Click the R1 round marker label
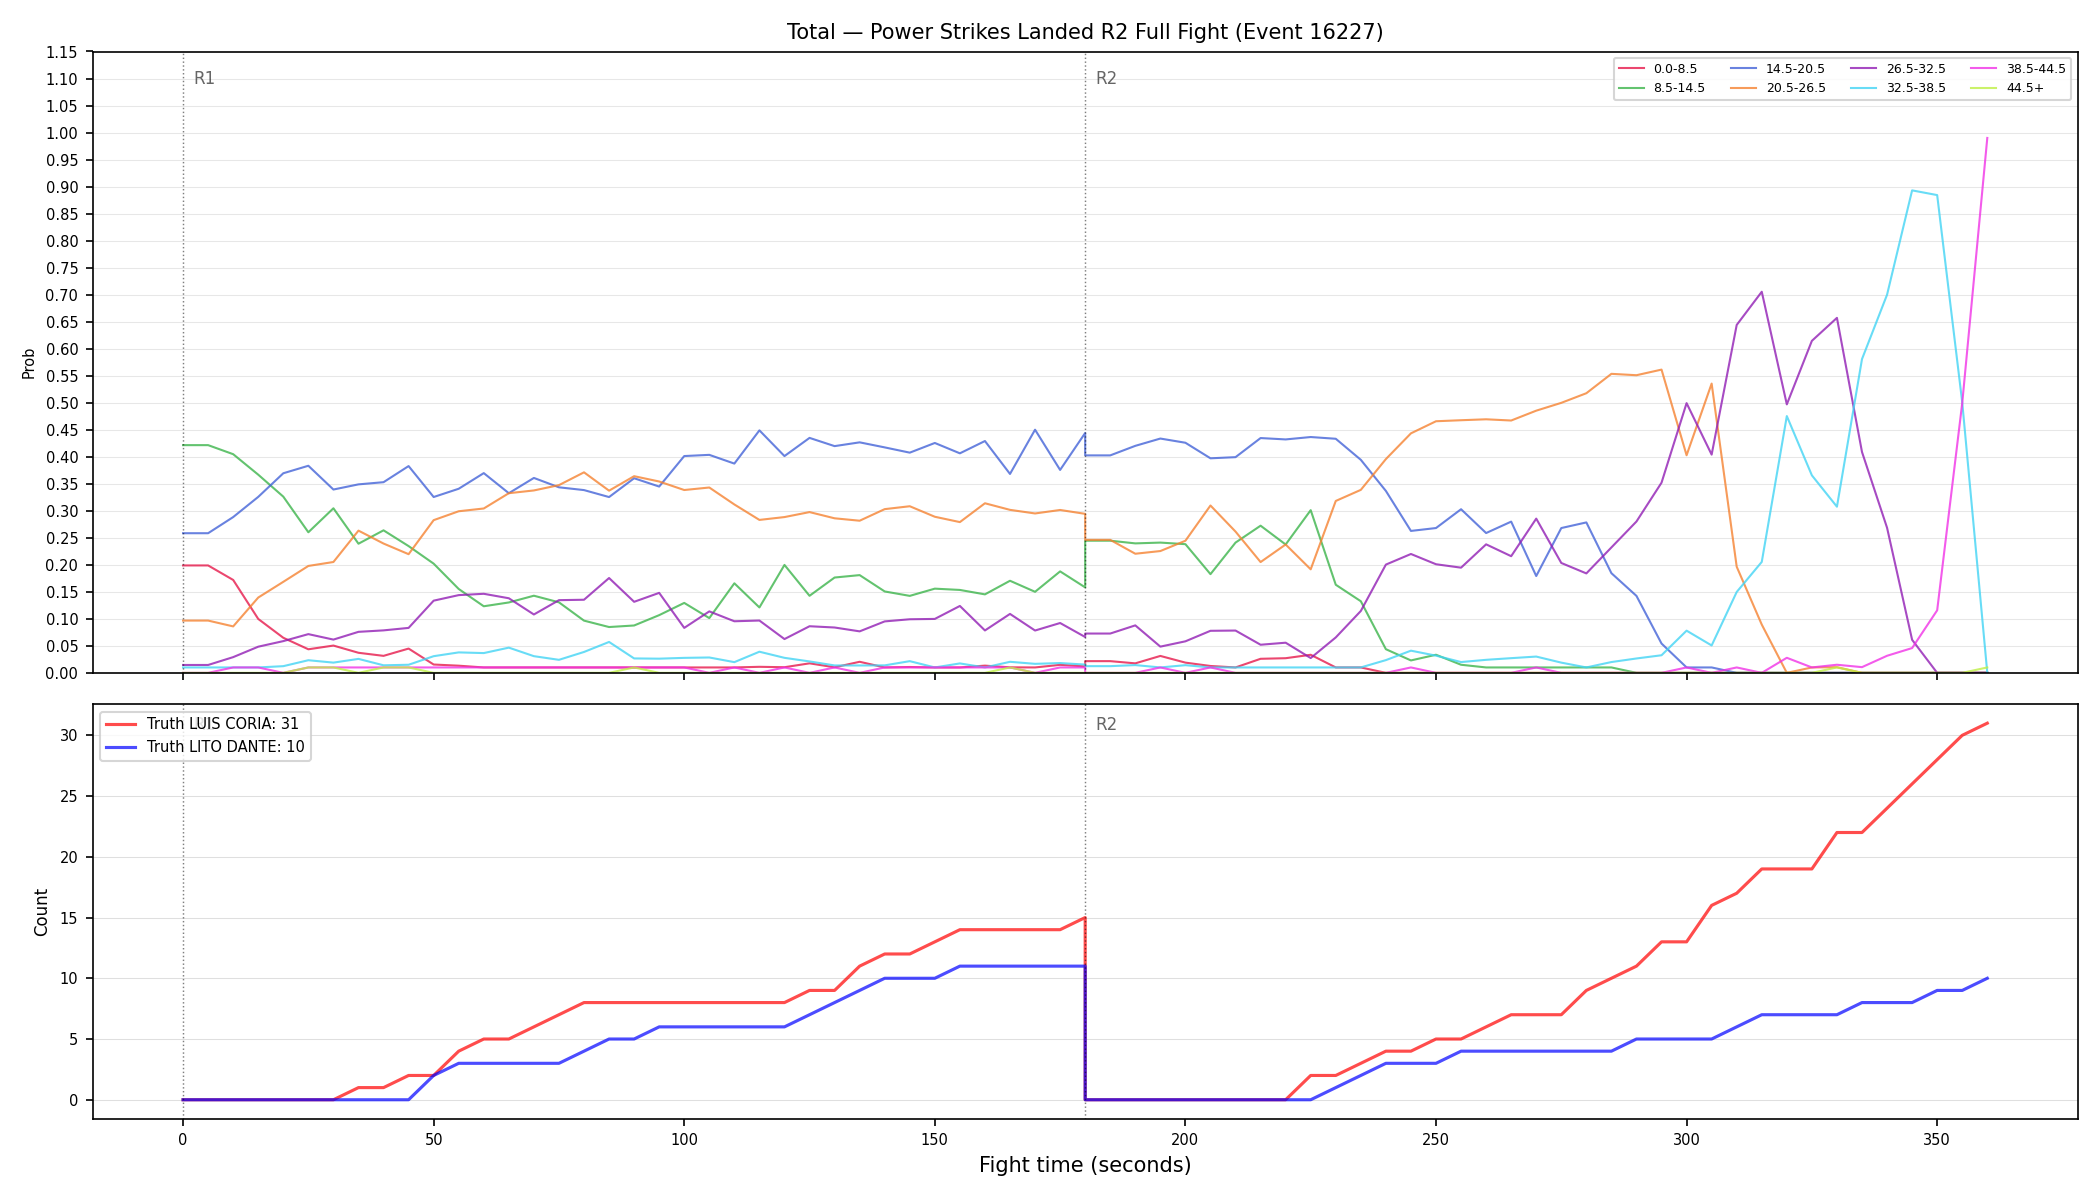Screen dimensions: 2100x1200 (x=204, y=78)
